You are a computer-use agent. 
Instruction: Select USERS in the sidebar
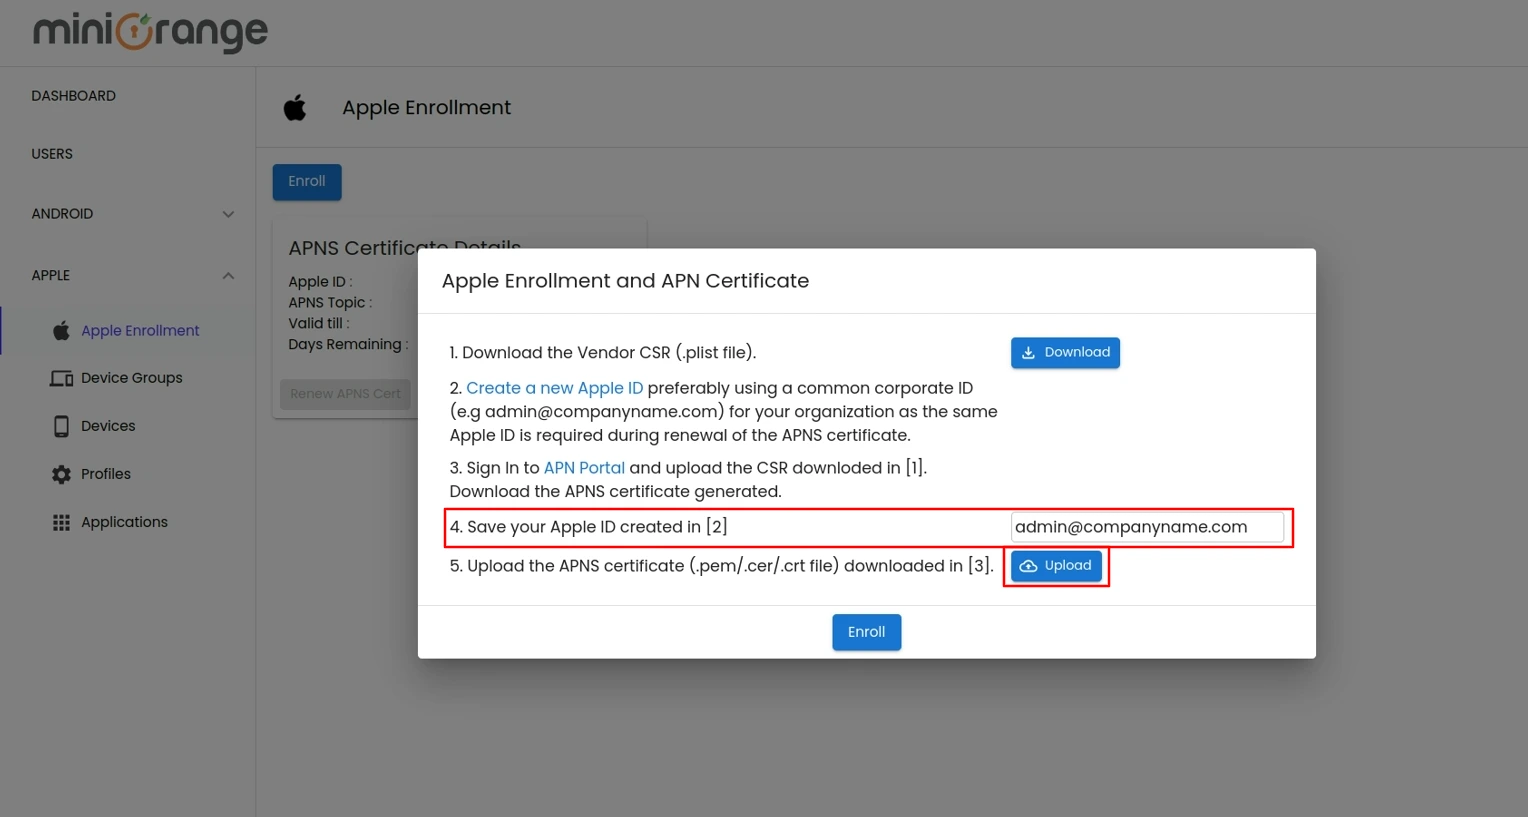click(52, 153)
